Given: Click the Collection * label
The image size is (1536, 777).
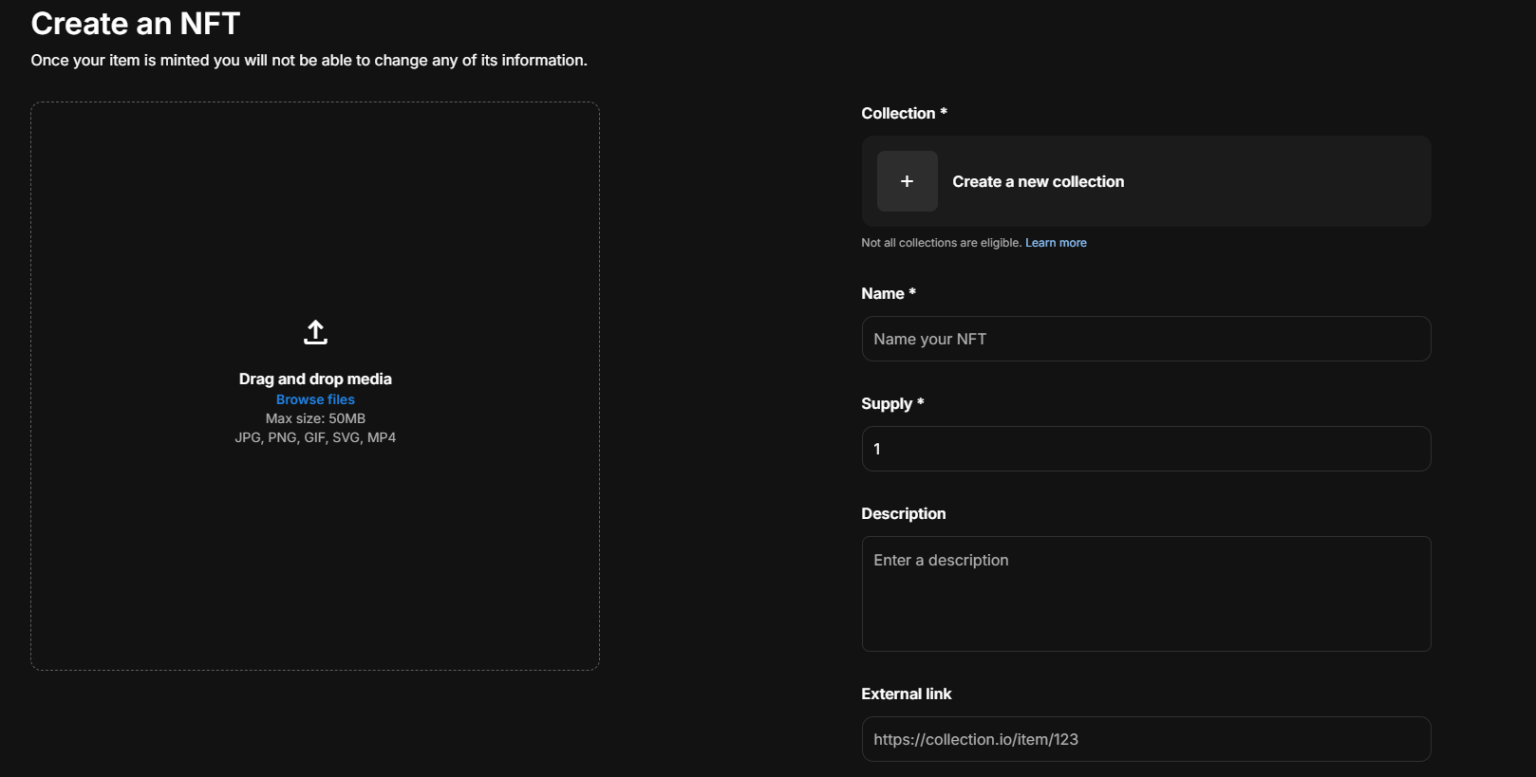Looking at the screenshot, I should click(904, 113).
